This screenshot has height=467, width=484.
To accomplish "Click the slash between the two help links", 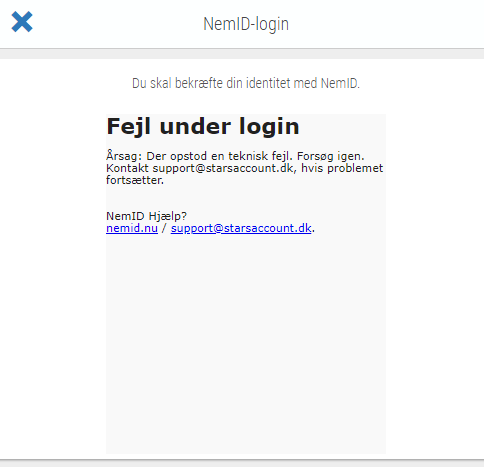I will [x=164, y=228].
